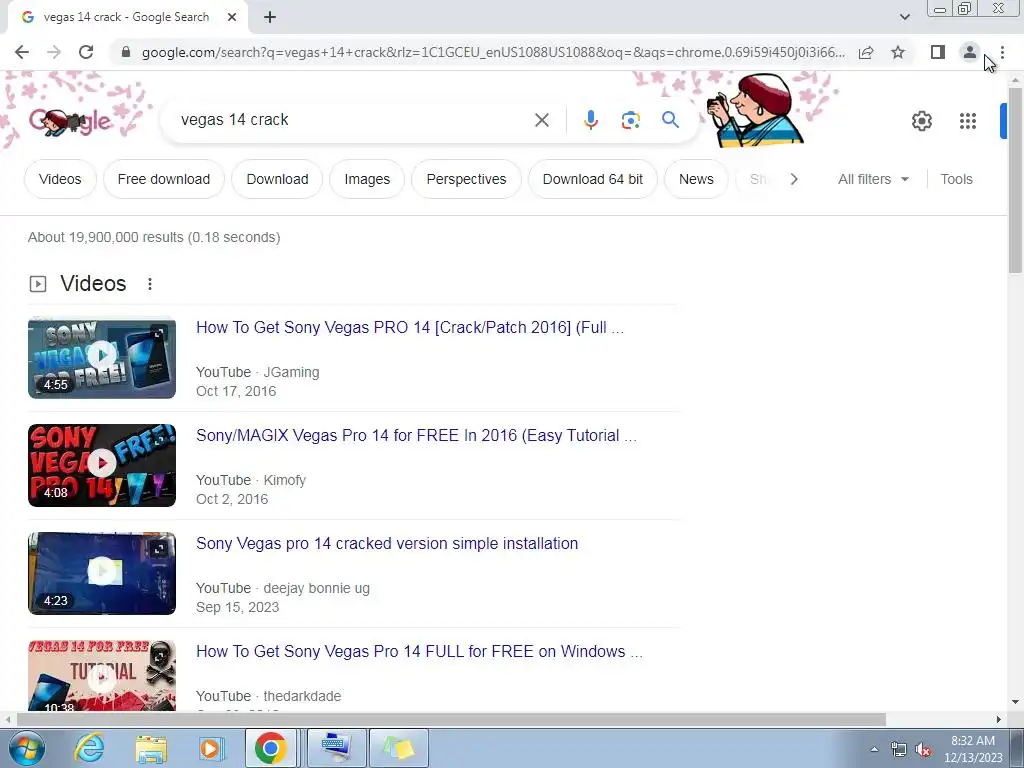Screen dimensions: 1024x768
Task: Open the Chrome profile avatar
Action: tap(970, 52)
